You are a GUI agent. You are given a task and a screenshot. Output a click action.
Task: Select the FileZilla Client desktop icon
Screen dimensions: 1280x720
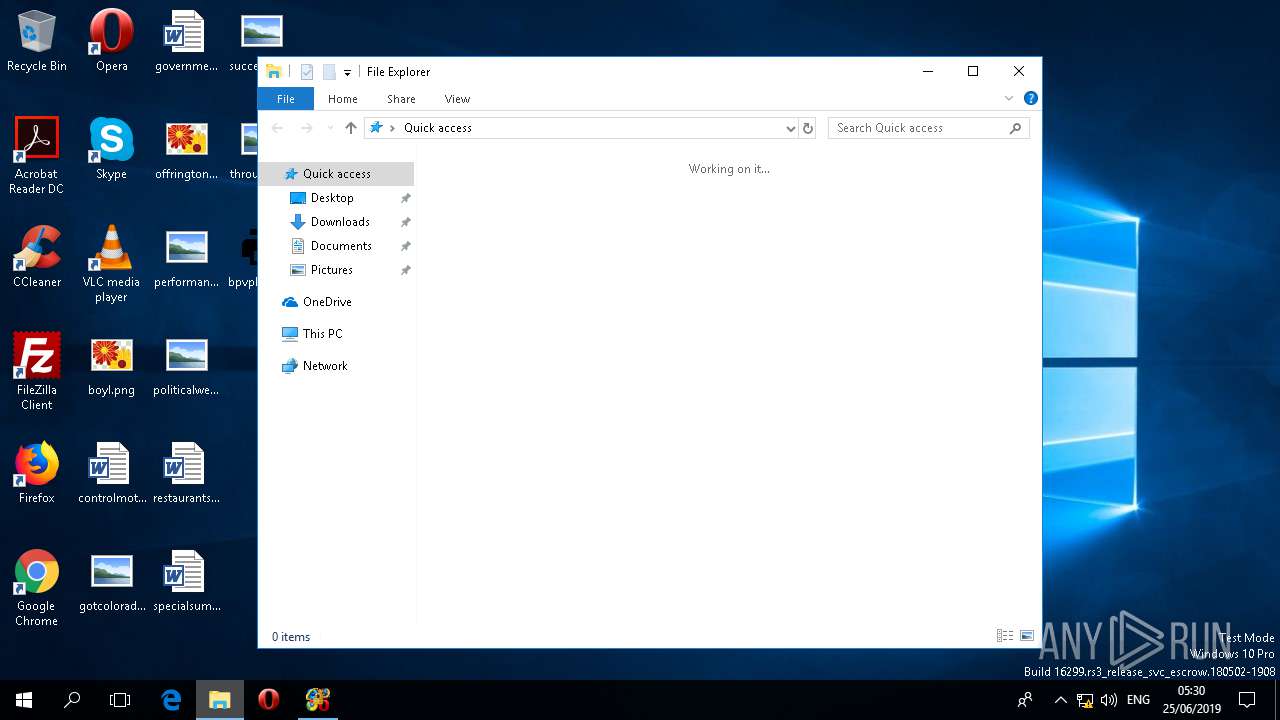tap(37, 372)
